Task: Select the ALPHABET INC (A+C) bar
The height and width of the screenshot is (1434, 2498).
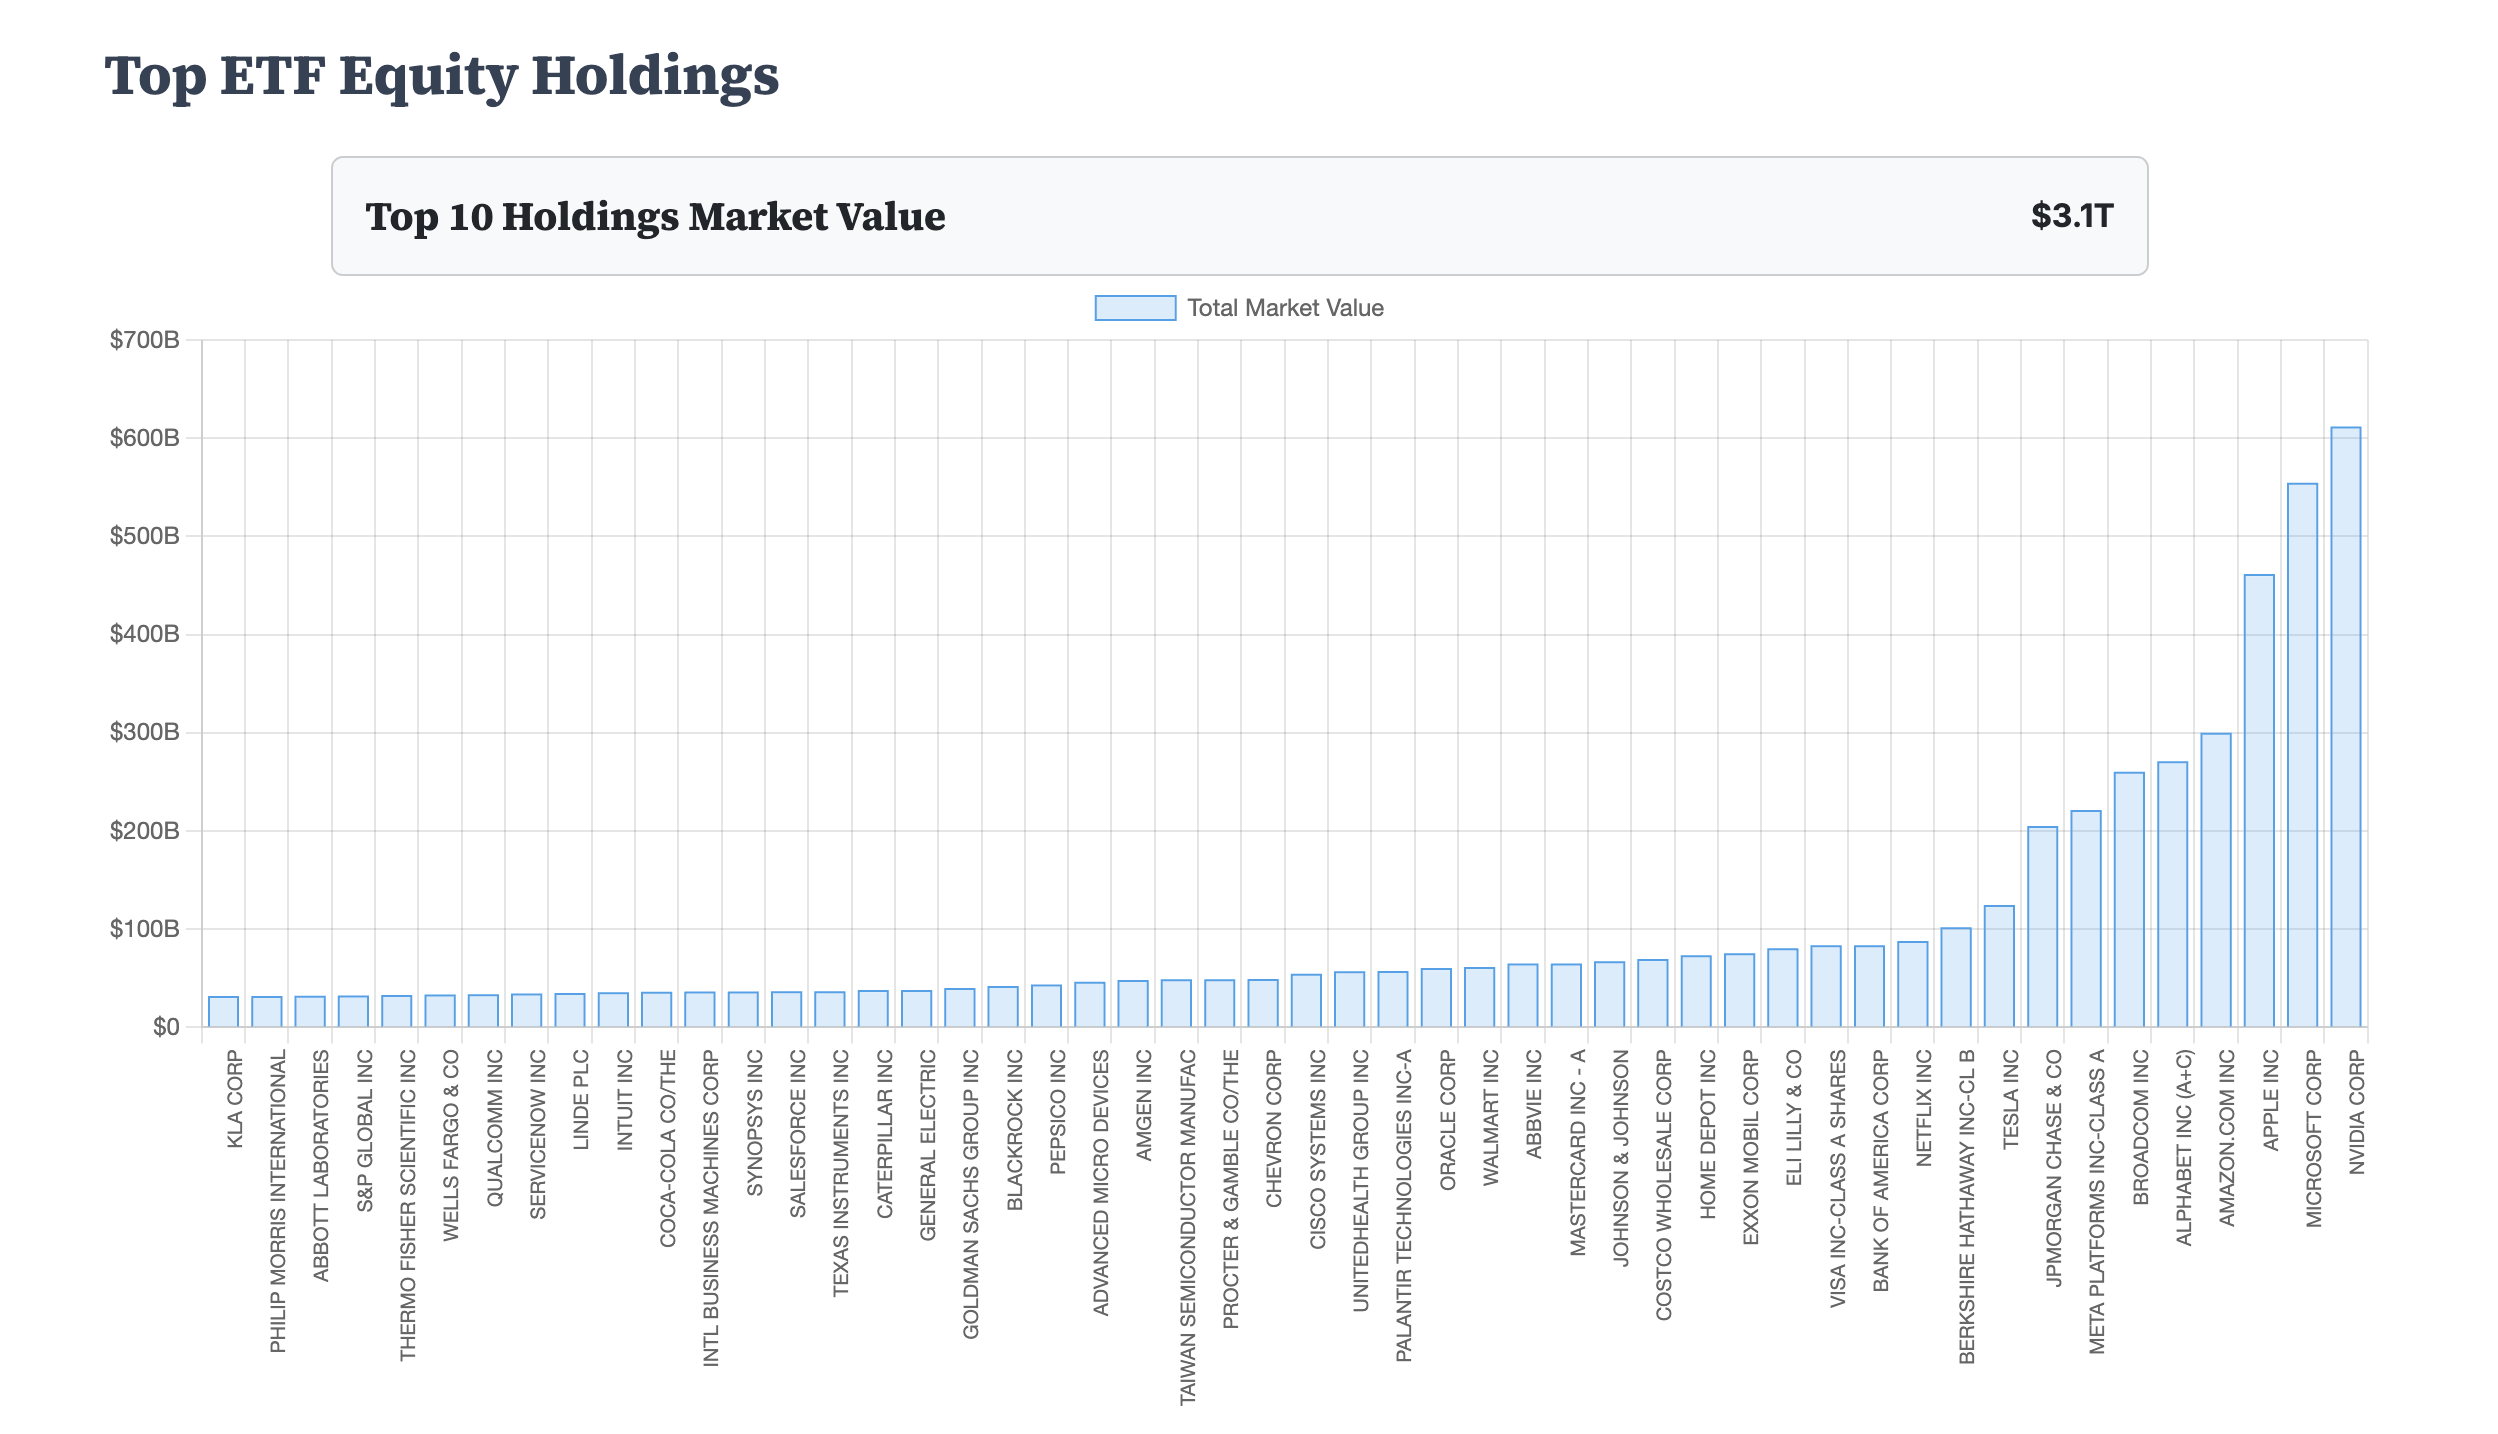Action: (2172, 894)
